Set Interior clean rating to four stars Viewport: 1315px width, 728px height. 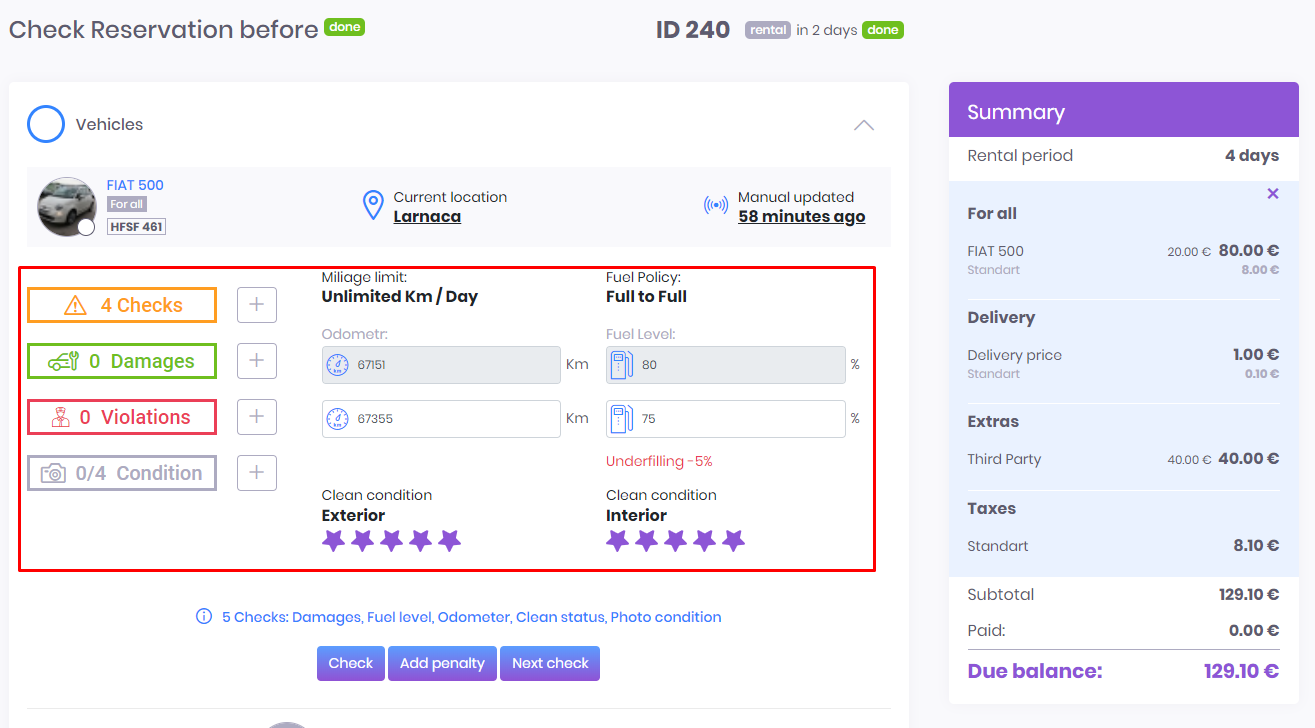pyautogui.click(x=705, y=541)
